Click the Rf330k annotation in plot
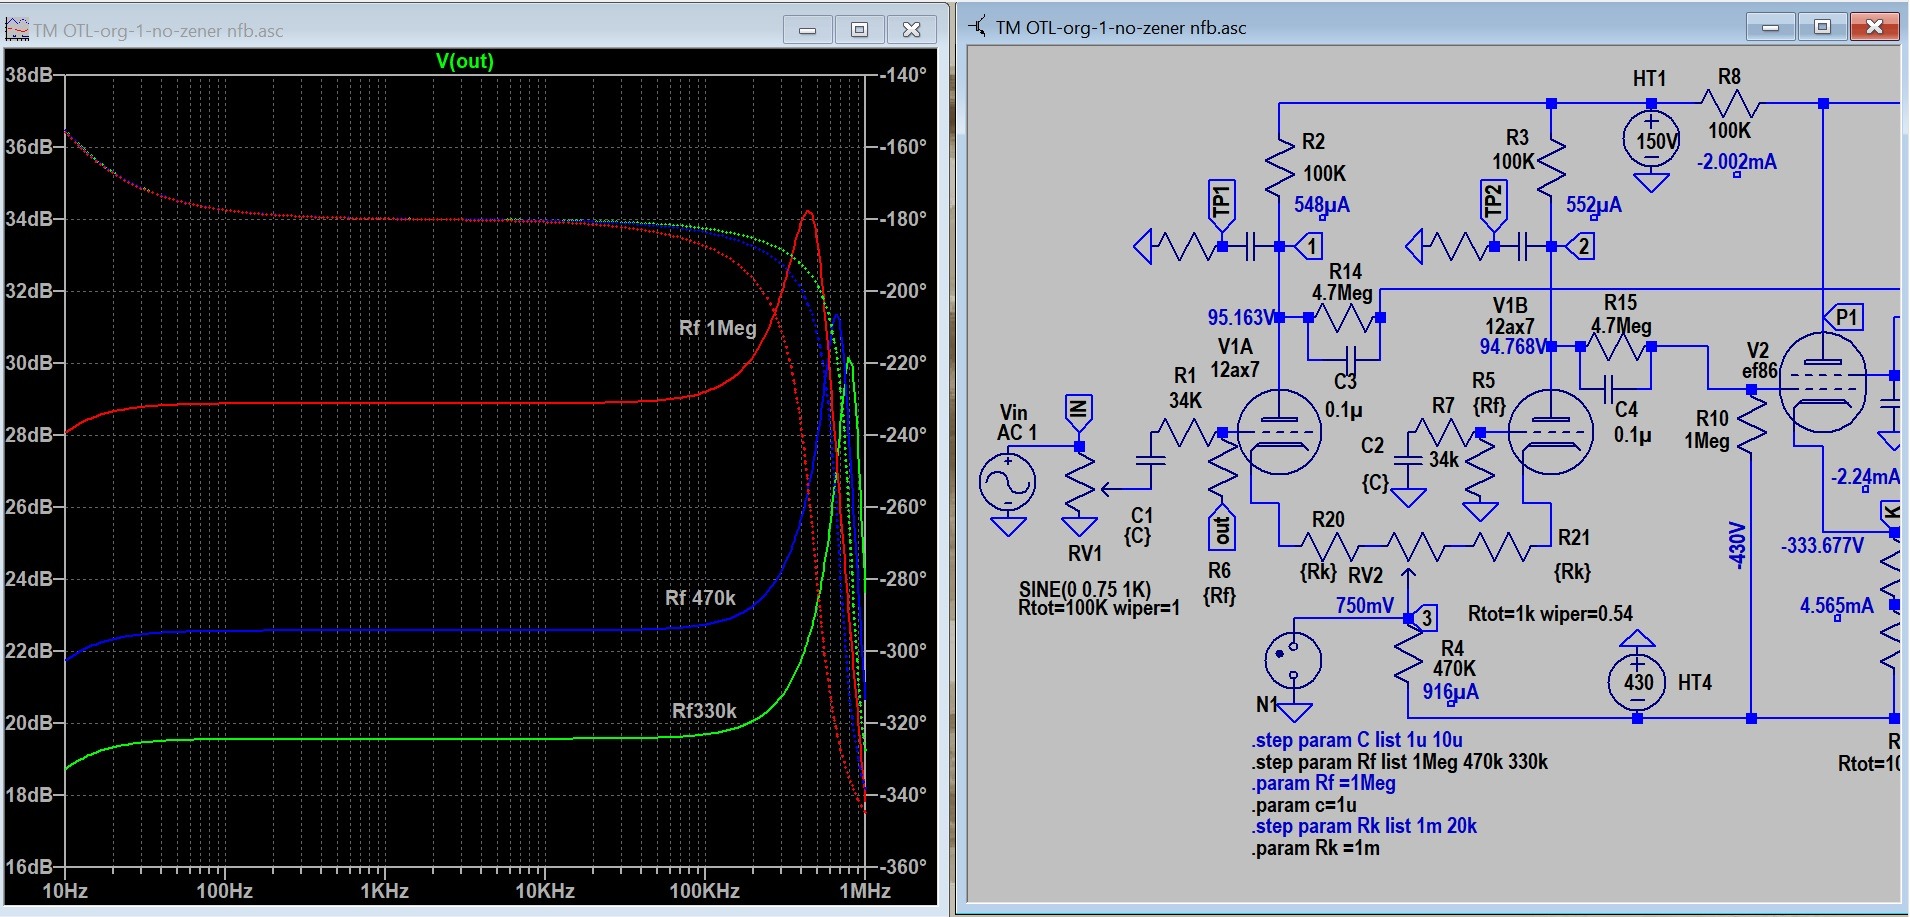The height and width of the screenshot is (917, 1910). tap(704, 711)
